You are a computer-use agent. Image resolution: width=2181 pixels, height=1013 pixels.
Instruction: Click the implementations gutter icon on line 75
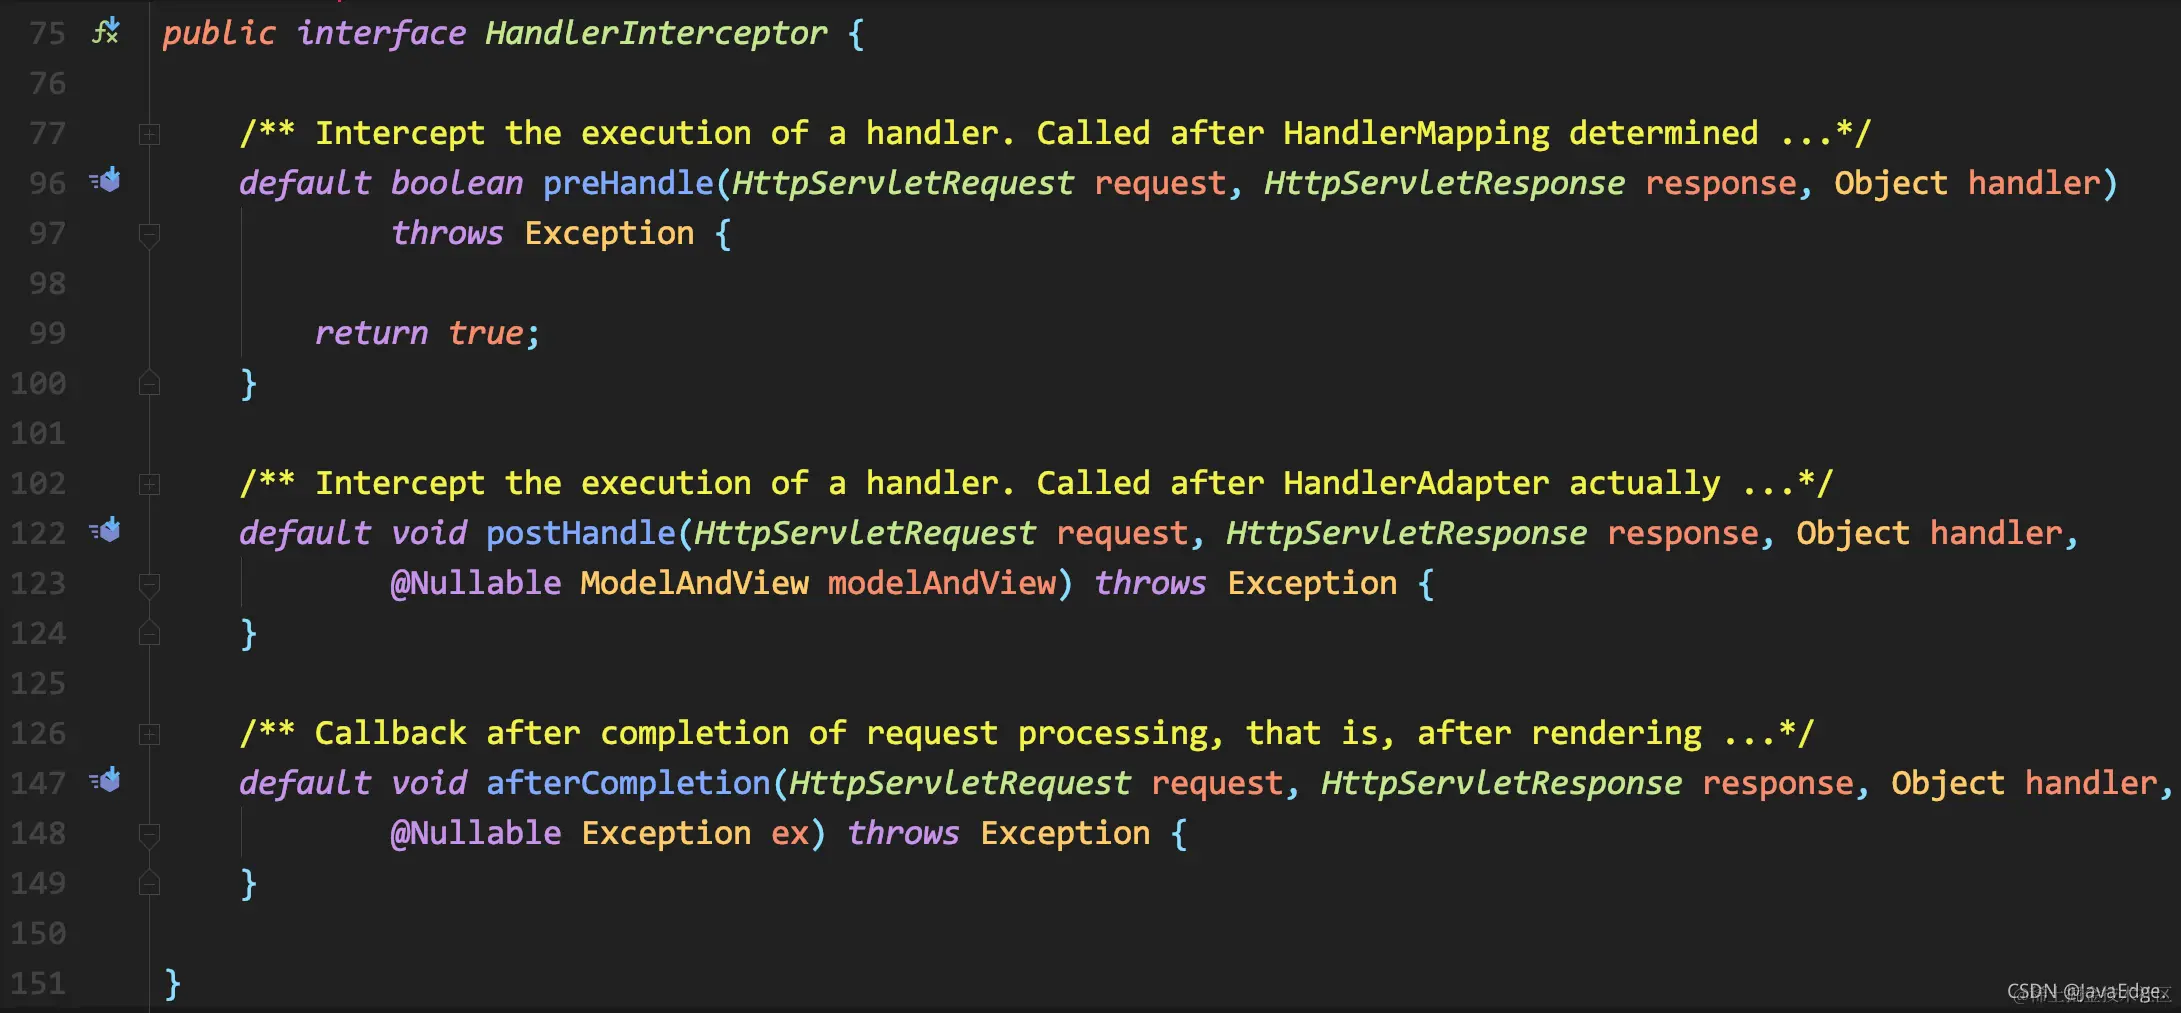click(x=106, y=31)
